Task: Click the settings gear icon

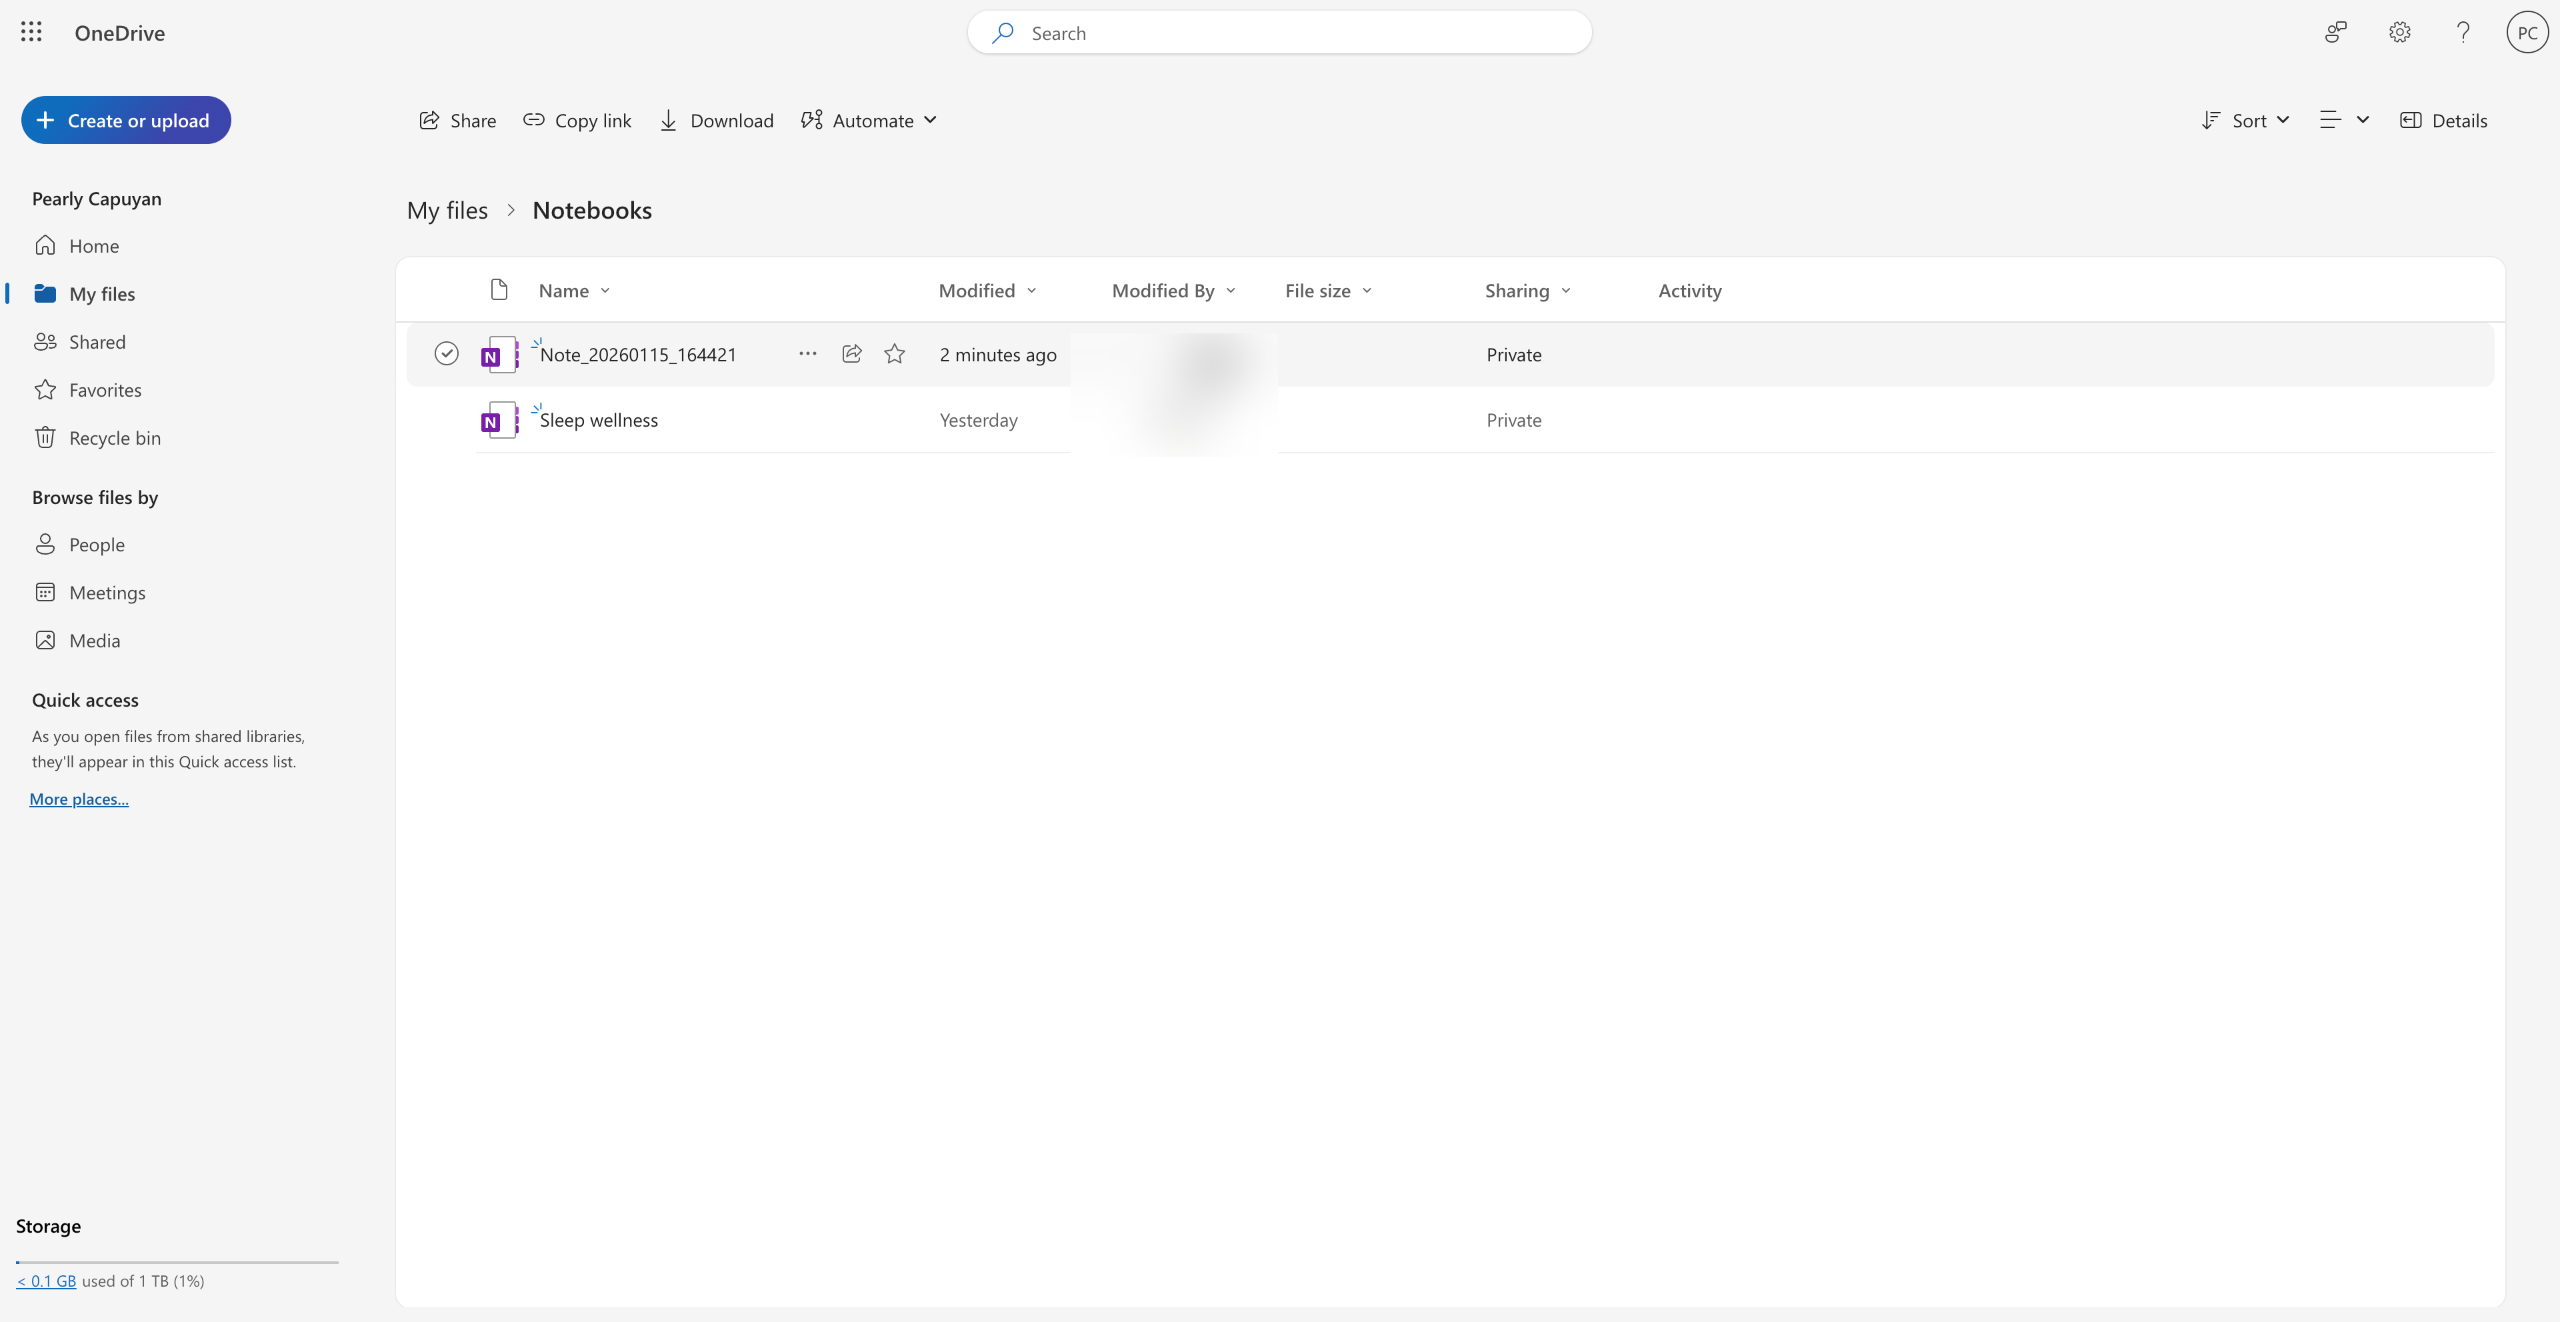Action: pos(2399,32)
